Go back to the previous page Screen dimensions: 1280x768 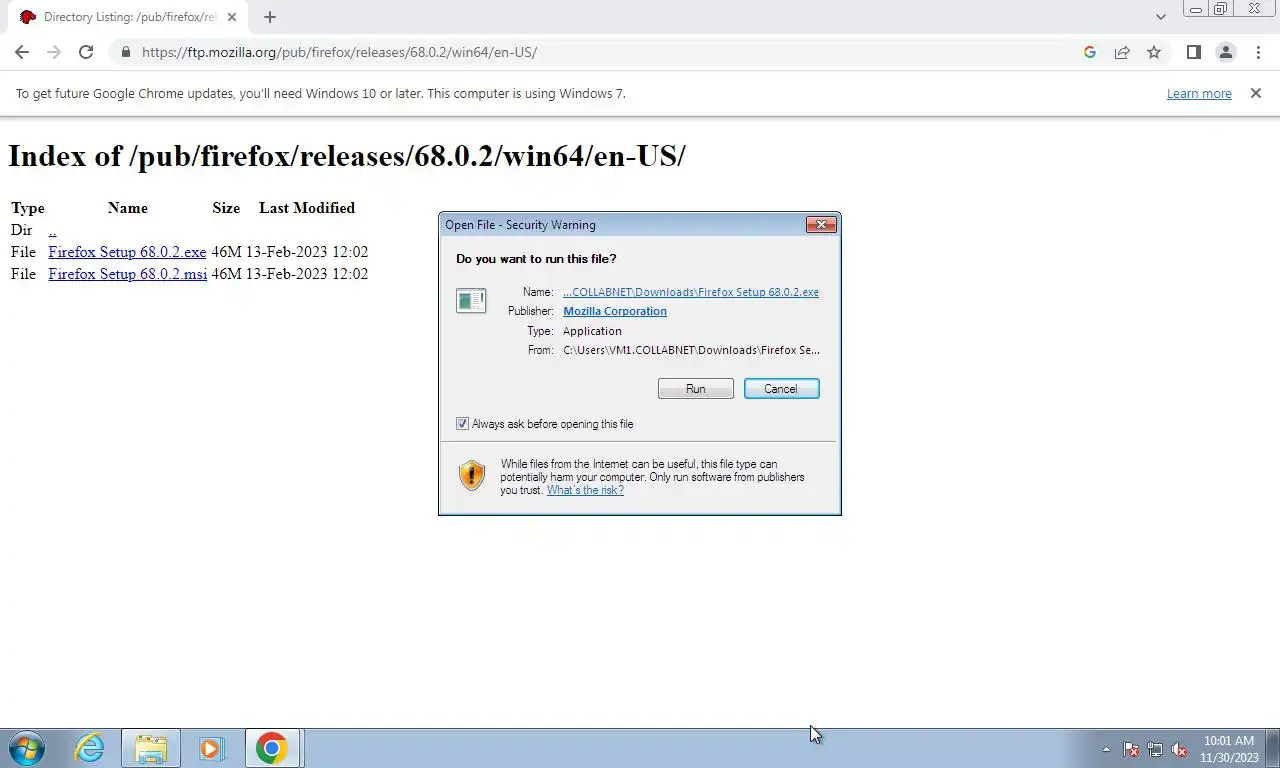click(22, 52)
